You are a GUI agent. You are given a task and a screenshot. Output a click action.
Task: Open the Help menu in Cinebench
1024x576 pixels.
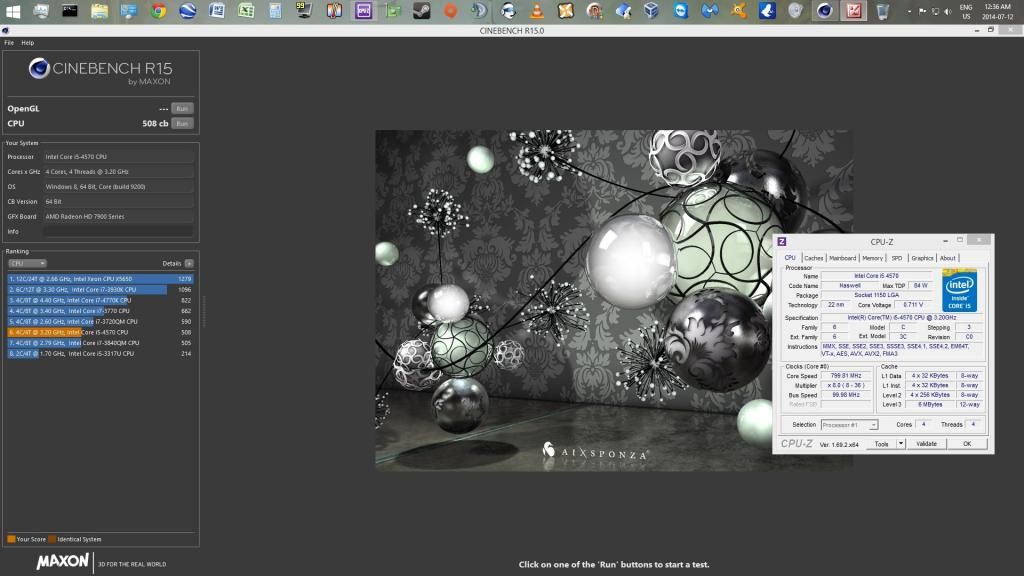pyautogui.click(x=28, y=43)
